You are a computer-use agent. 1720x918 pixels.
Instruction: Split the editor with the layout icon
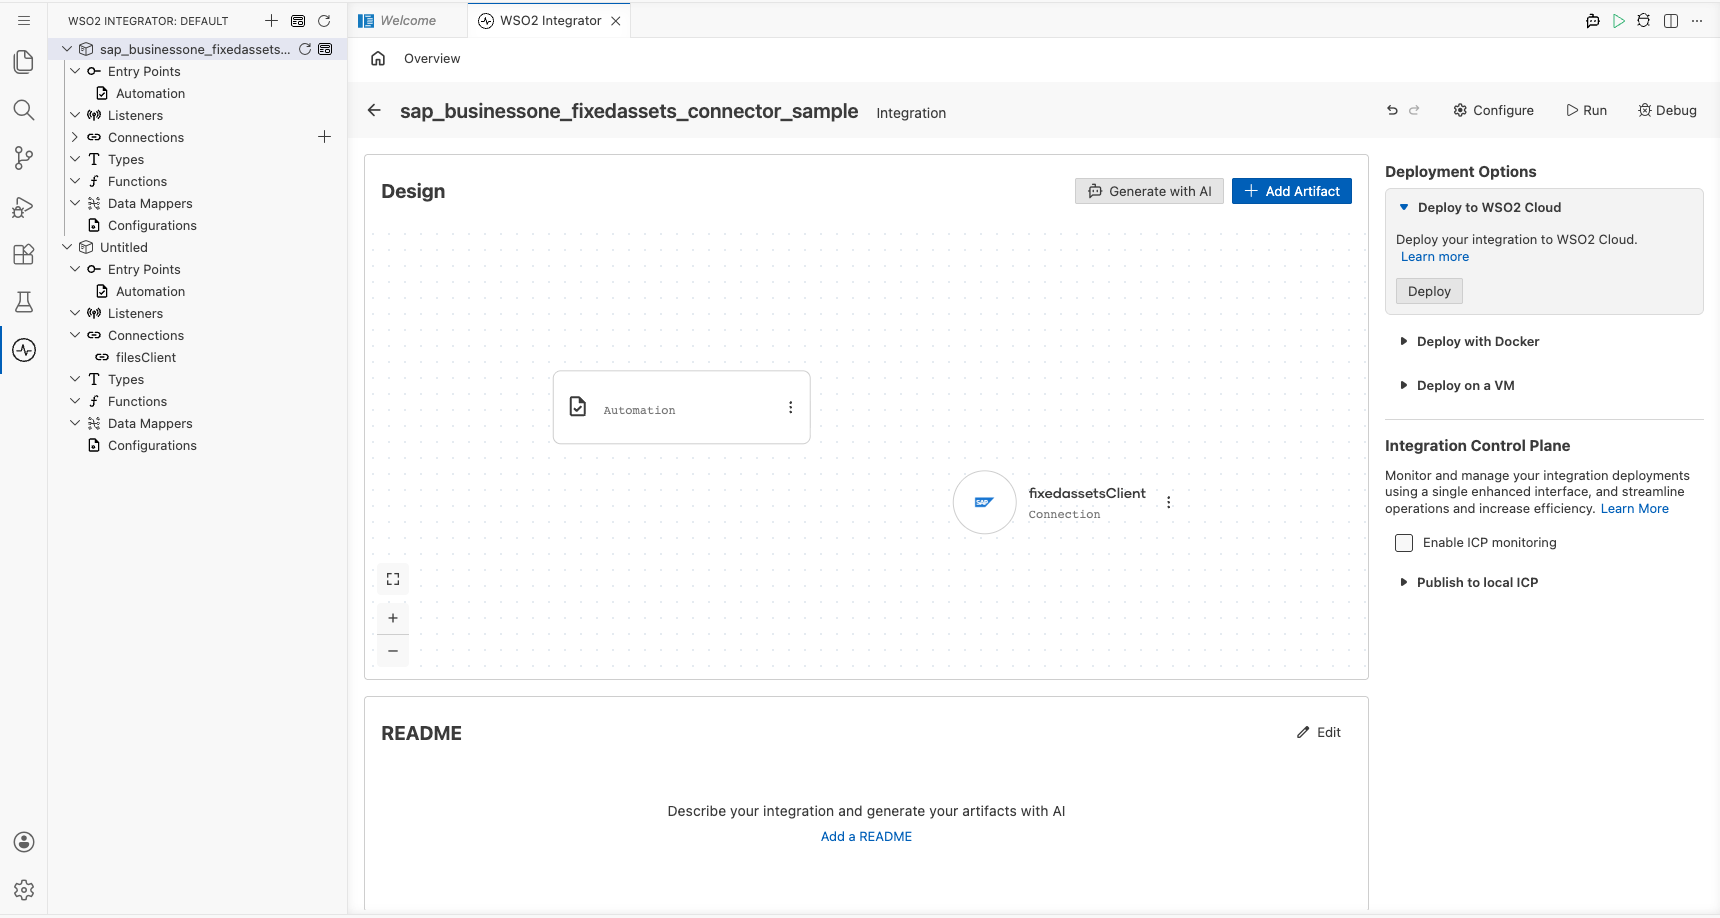tap(1671, 21)
